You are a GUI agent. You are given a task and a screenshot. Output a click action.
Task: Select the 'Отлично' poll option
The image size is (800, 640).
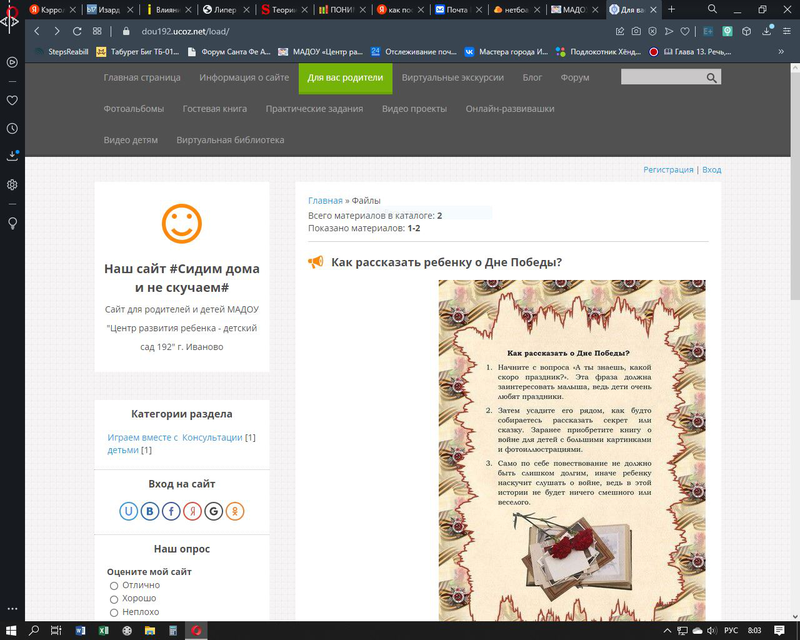114,585
